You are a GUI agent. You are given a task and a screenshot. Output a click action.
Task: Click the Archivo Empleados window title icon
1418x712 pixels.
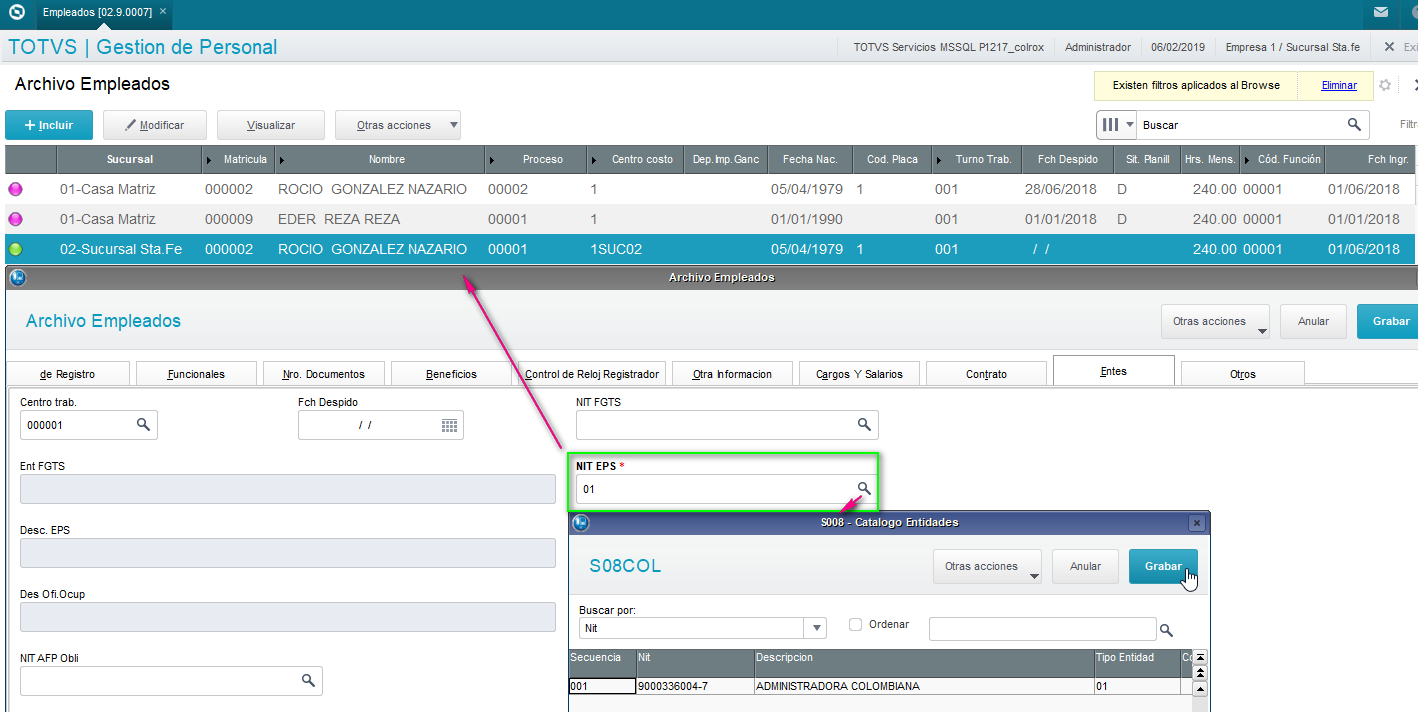17,277
